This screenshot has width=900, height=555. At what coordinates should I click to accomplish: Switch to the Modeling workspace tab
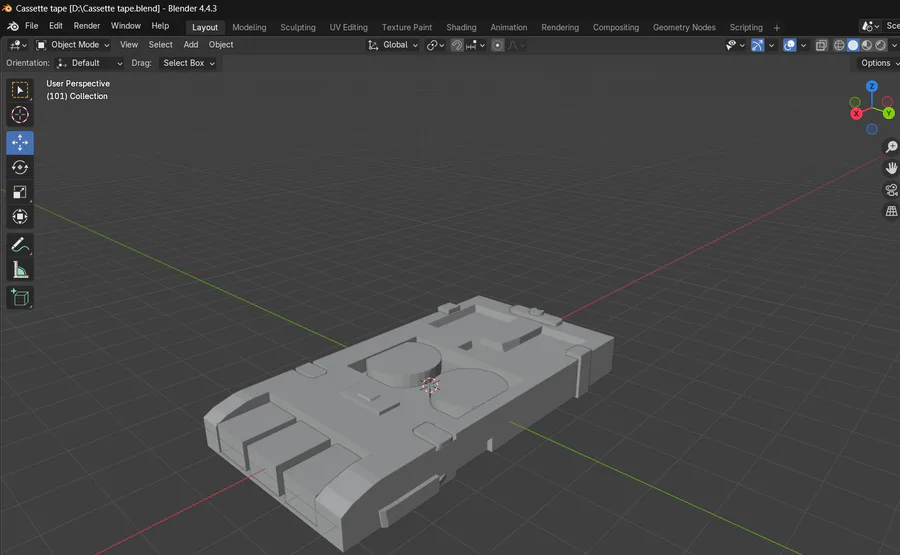click(x=249, y=28)
